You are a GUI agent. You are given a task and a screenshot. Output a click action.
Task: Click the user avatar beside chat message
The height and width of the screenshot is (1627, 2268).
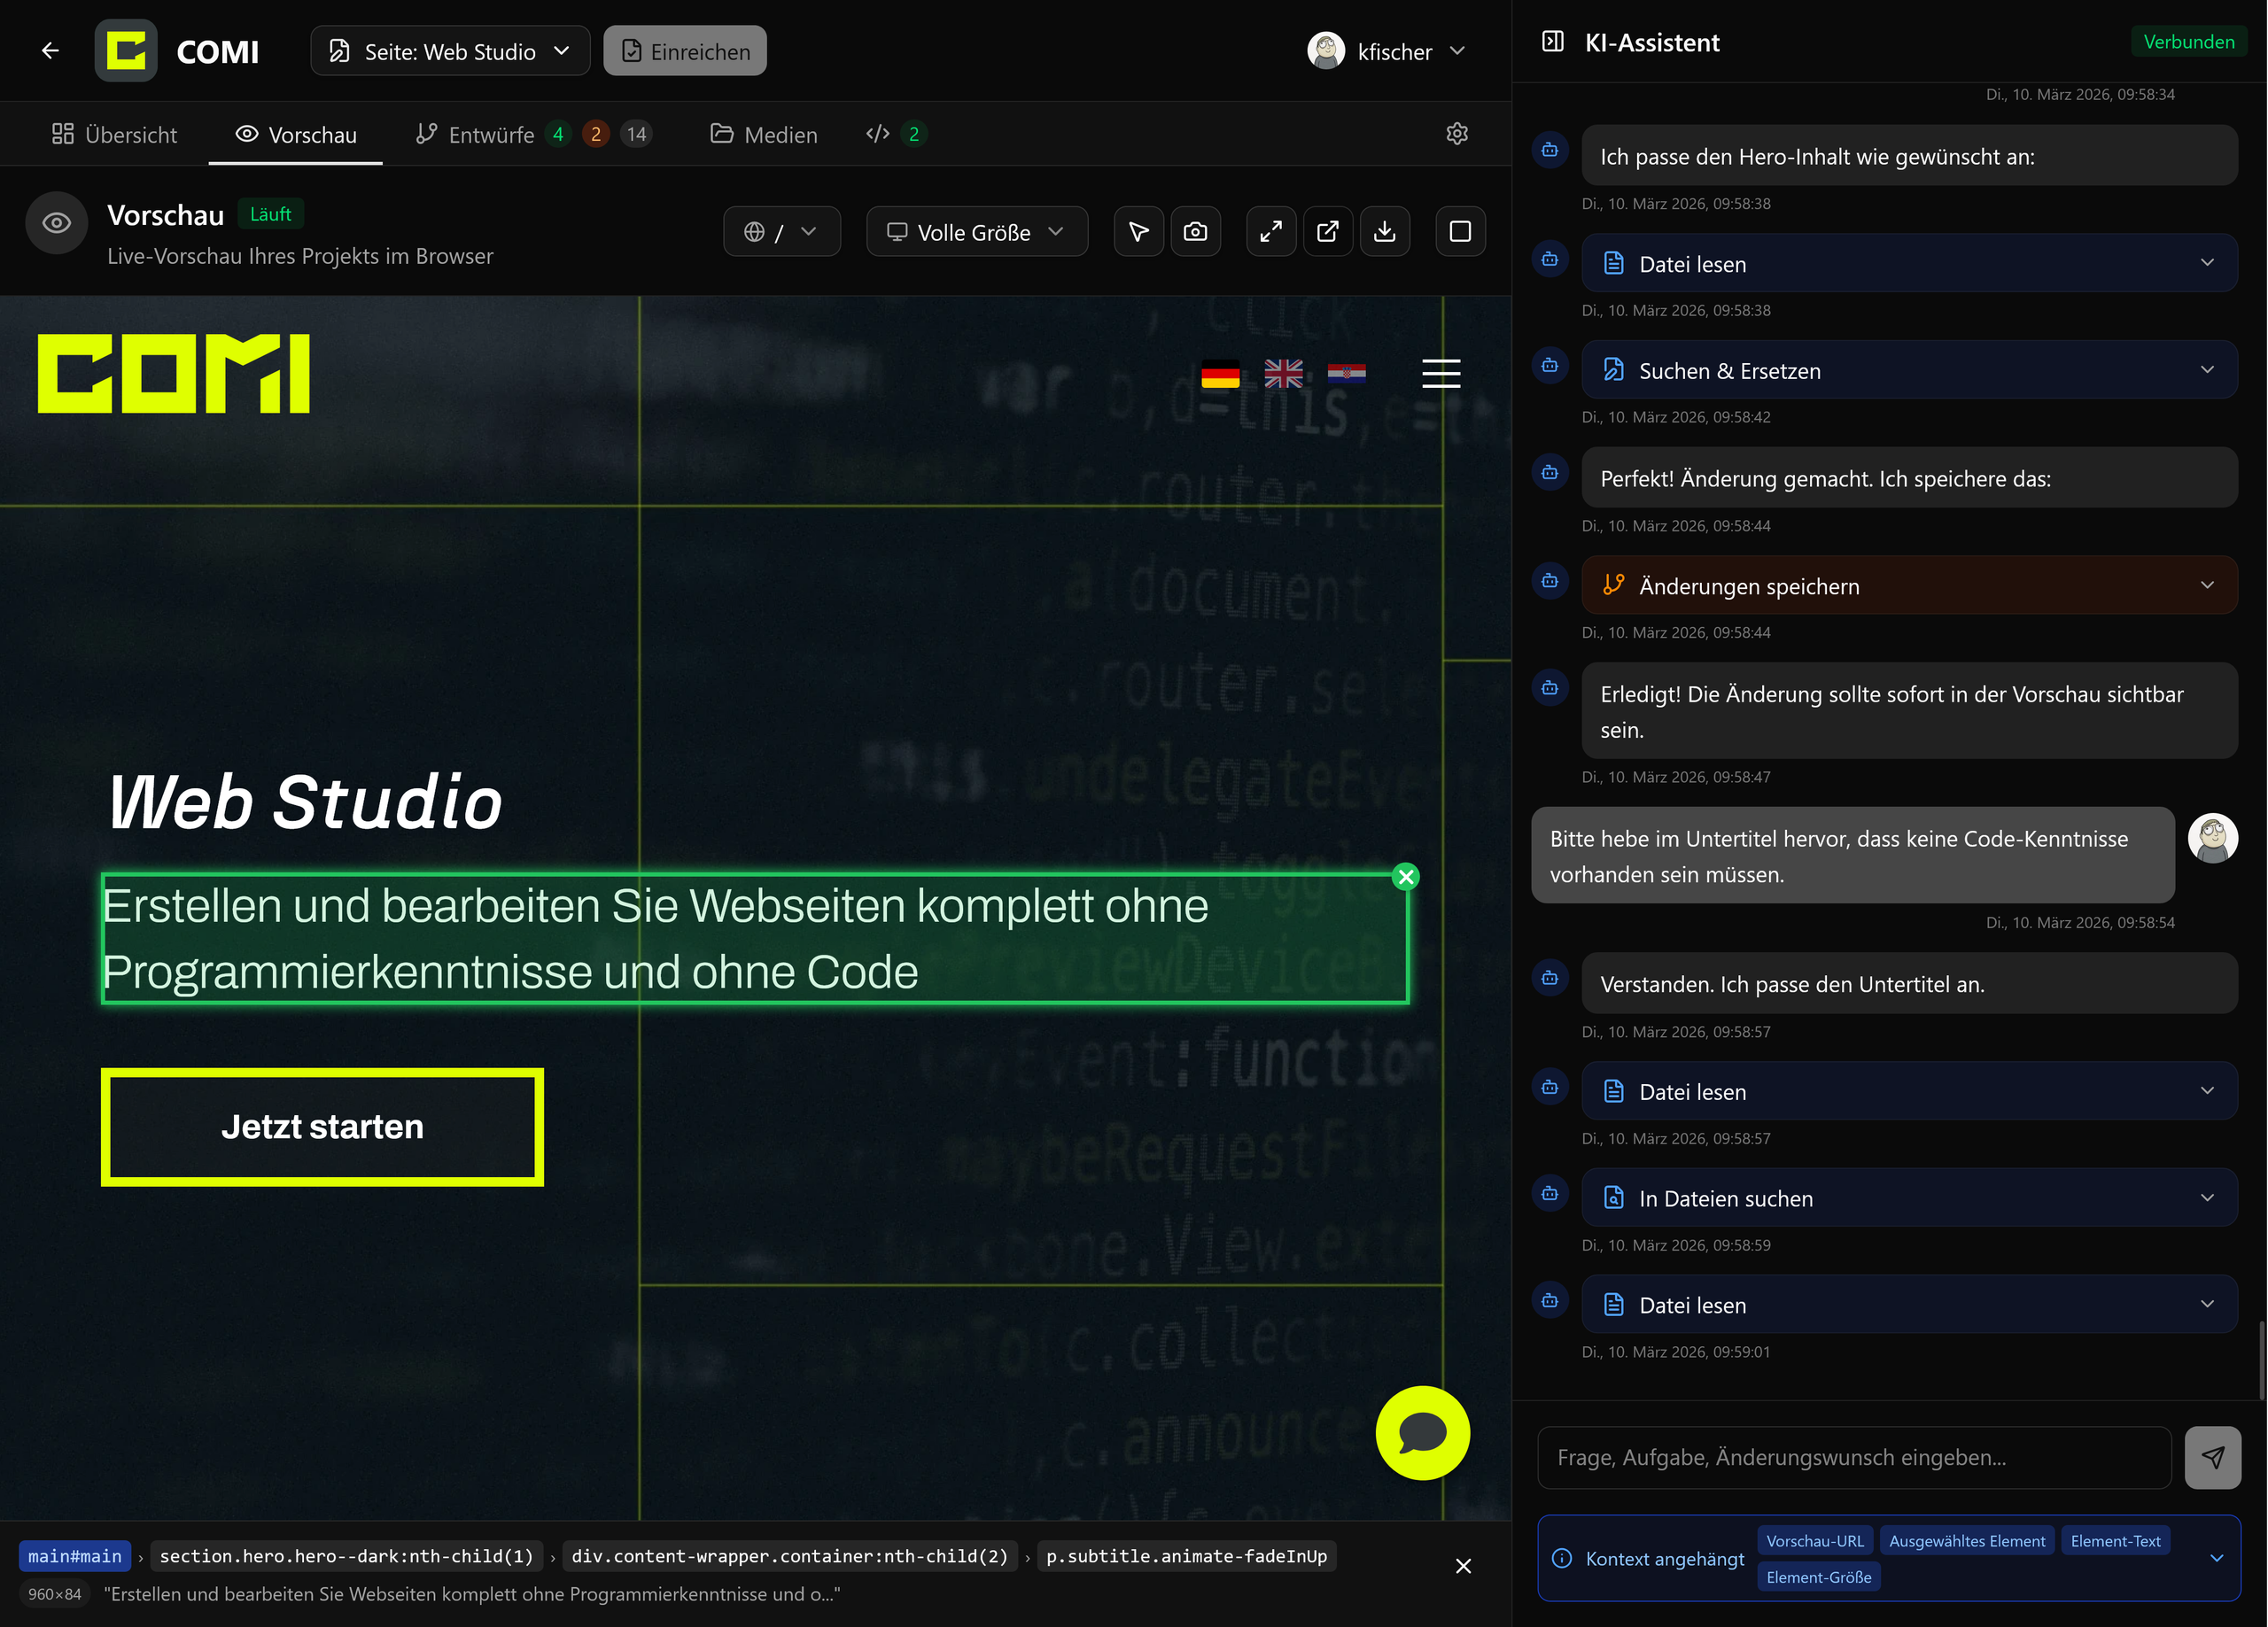pyautogui.click(x=2213, y=838)
